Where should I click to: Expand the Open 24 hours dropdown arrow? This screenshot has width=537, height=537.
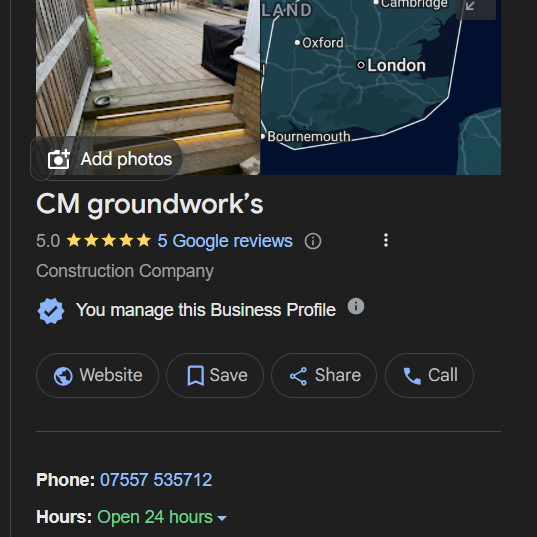222,518
